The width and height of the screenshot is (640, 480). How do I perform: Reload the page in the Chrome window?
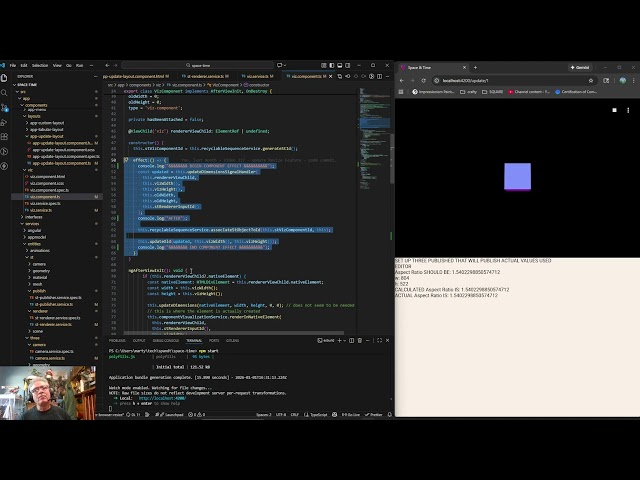423,80
